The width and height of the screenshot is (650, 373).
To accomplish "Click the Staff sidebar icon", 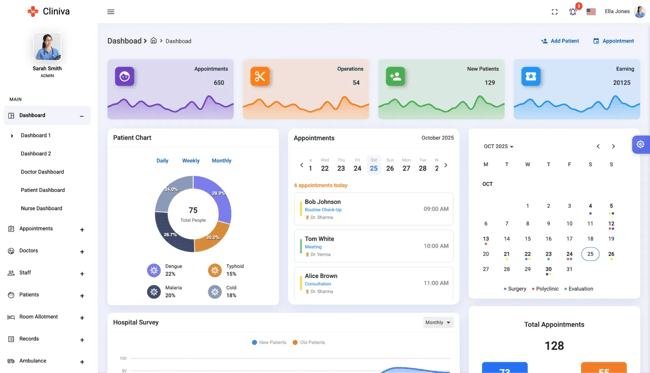I will tap(11, 273).
